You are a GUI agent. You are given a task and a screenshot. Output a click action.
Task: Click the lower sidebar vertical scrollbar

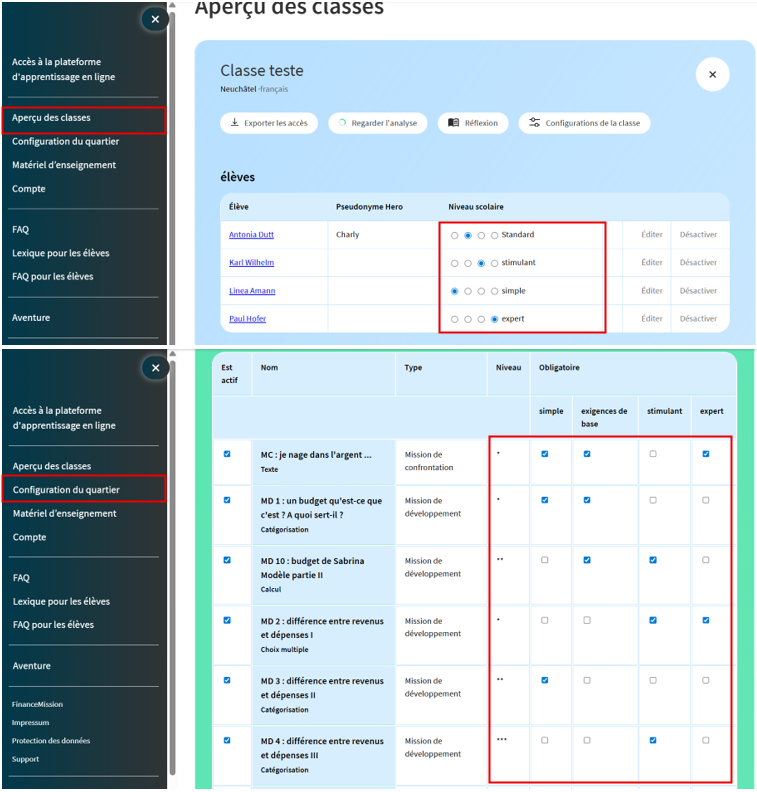pos(171,560)
